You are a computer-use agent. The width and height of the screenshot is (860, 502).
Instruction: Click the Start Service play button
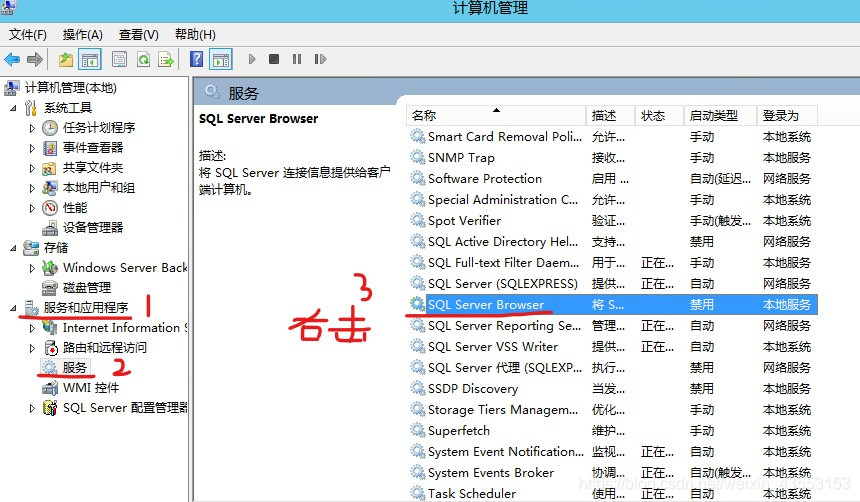pos(252,59)
